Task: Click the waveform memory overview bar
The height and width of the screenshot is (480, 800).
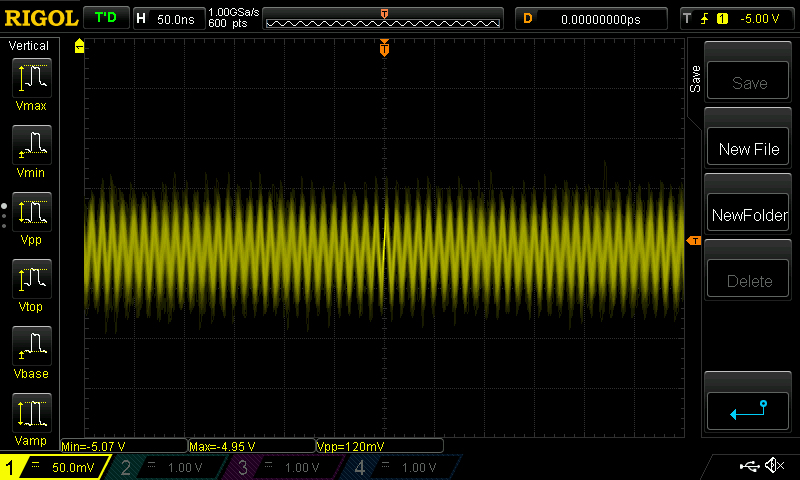Action: point(385,20)
